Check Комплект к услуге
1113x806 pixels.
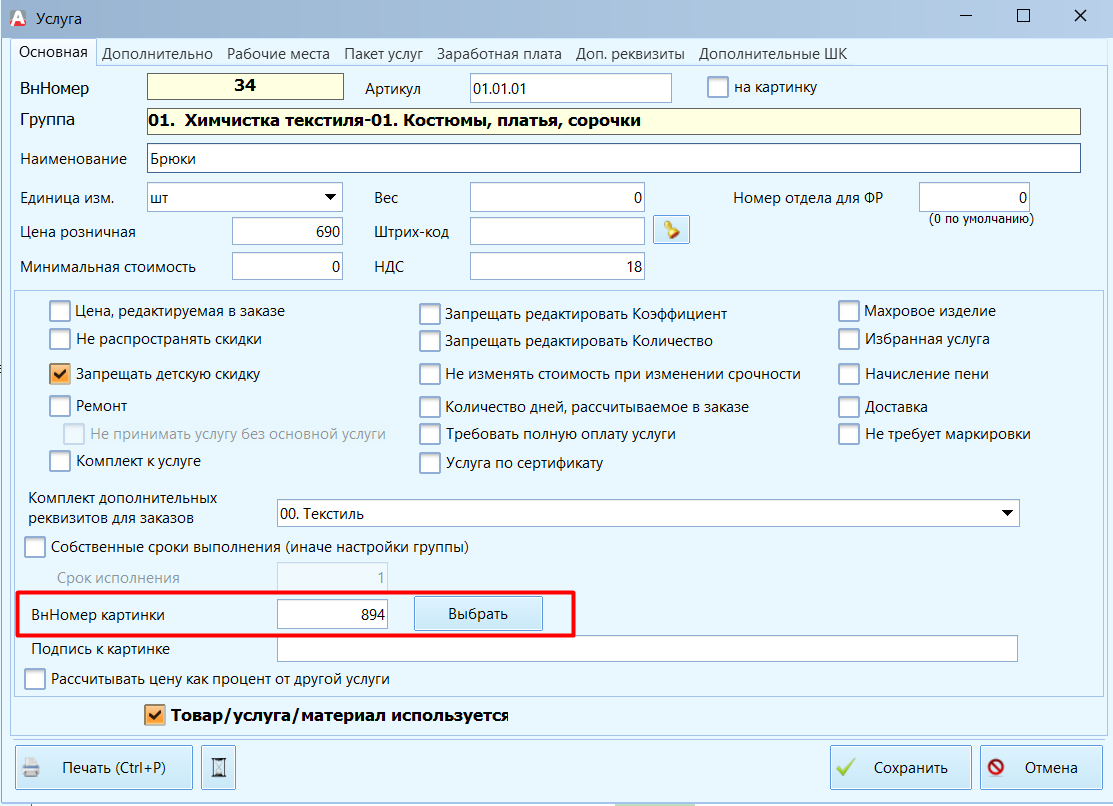coord(60,462)
